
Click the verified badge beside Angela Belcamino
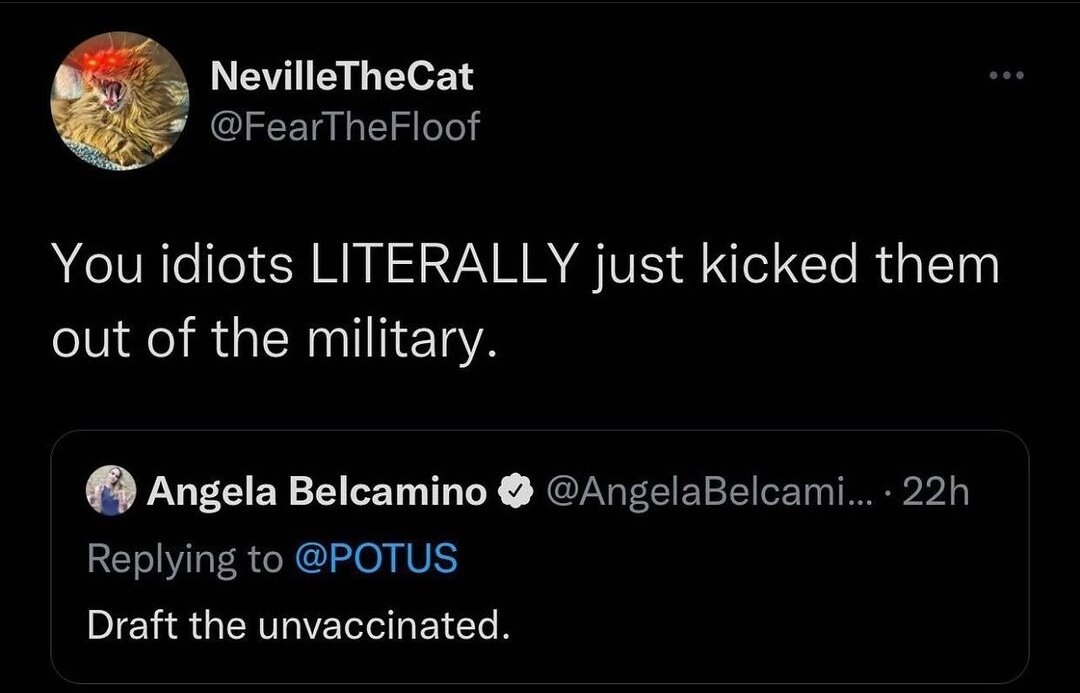tap(511, 492)
